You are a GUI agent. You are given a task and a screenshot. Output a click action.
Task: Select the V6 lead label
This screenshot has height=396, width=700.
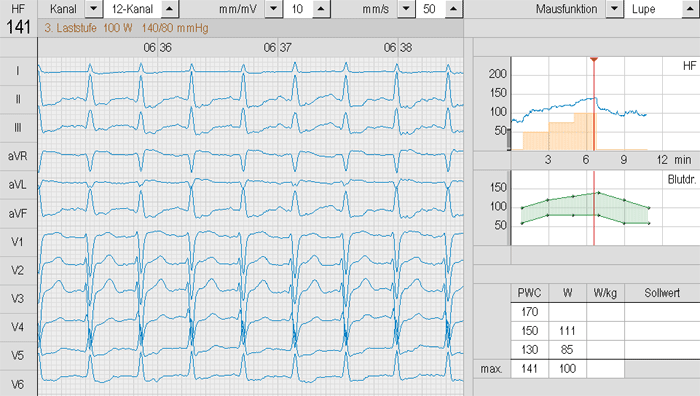pos(18,384)
